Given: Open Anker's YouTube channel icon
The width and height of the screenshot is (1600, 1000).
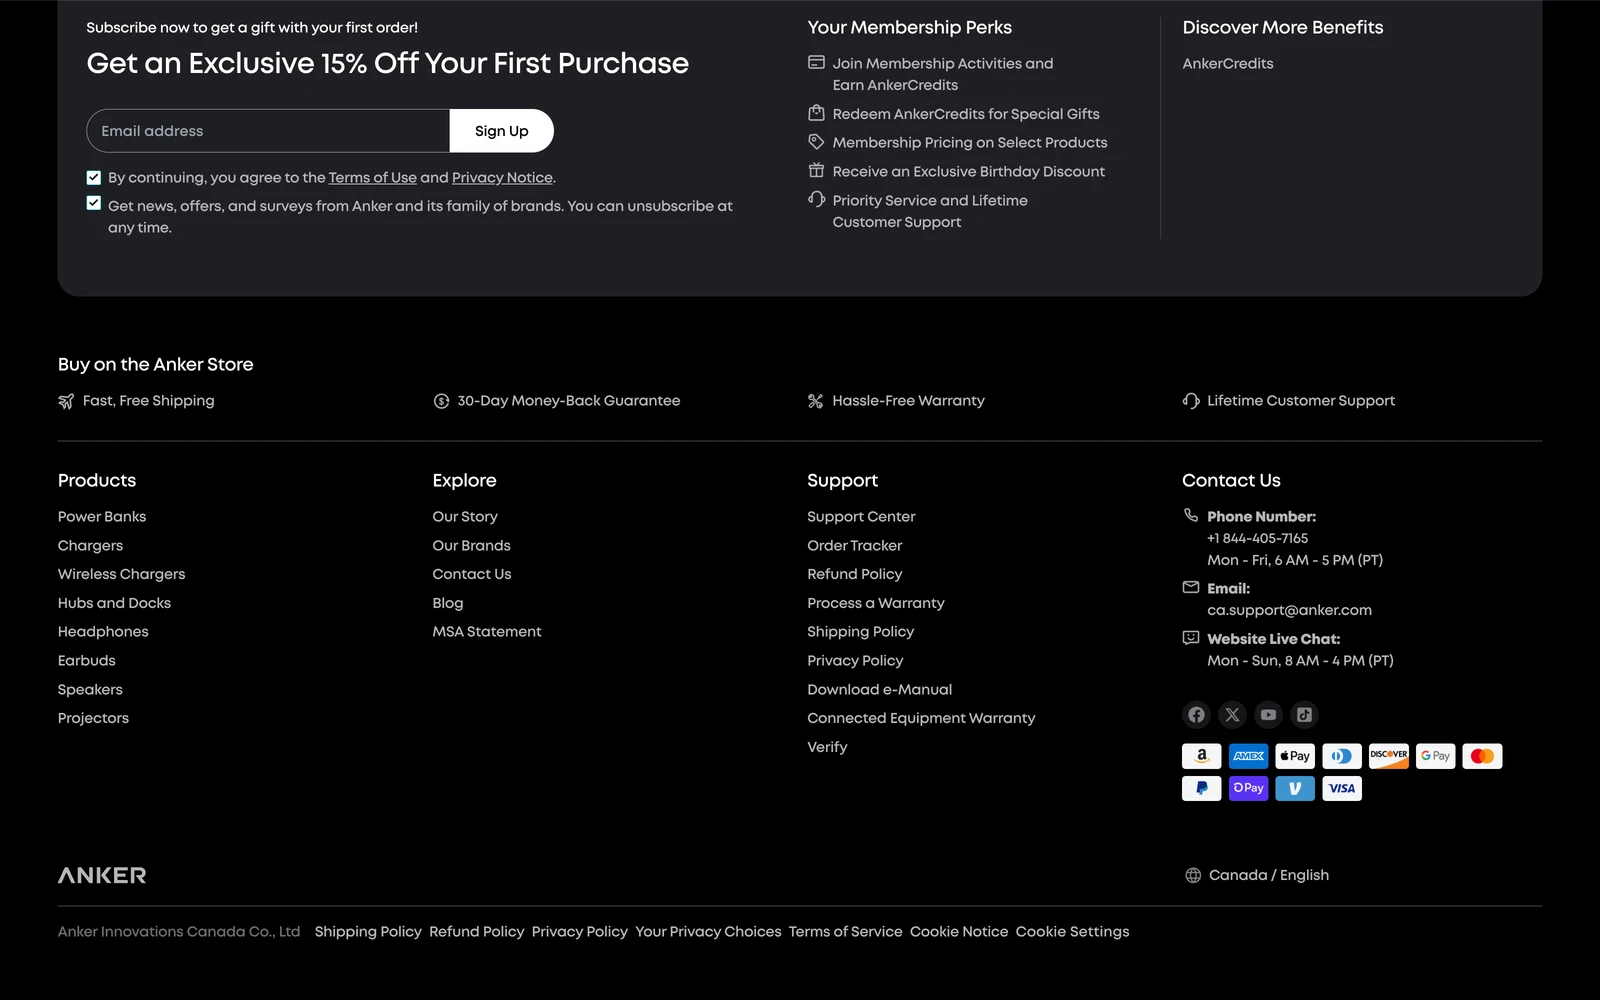Looking at the screenshot, I should tap(1268, 715).
